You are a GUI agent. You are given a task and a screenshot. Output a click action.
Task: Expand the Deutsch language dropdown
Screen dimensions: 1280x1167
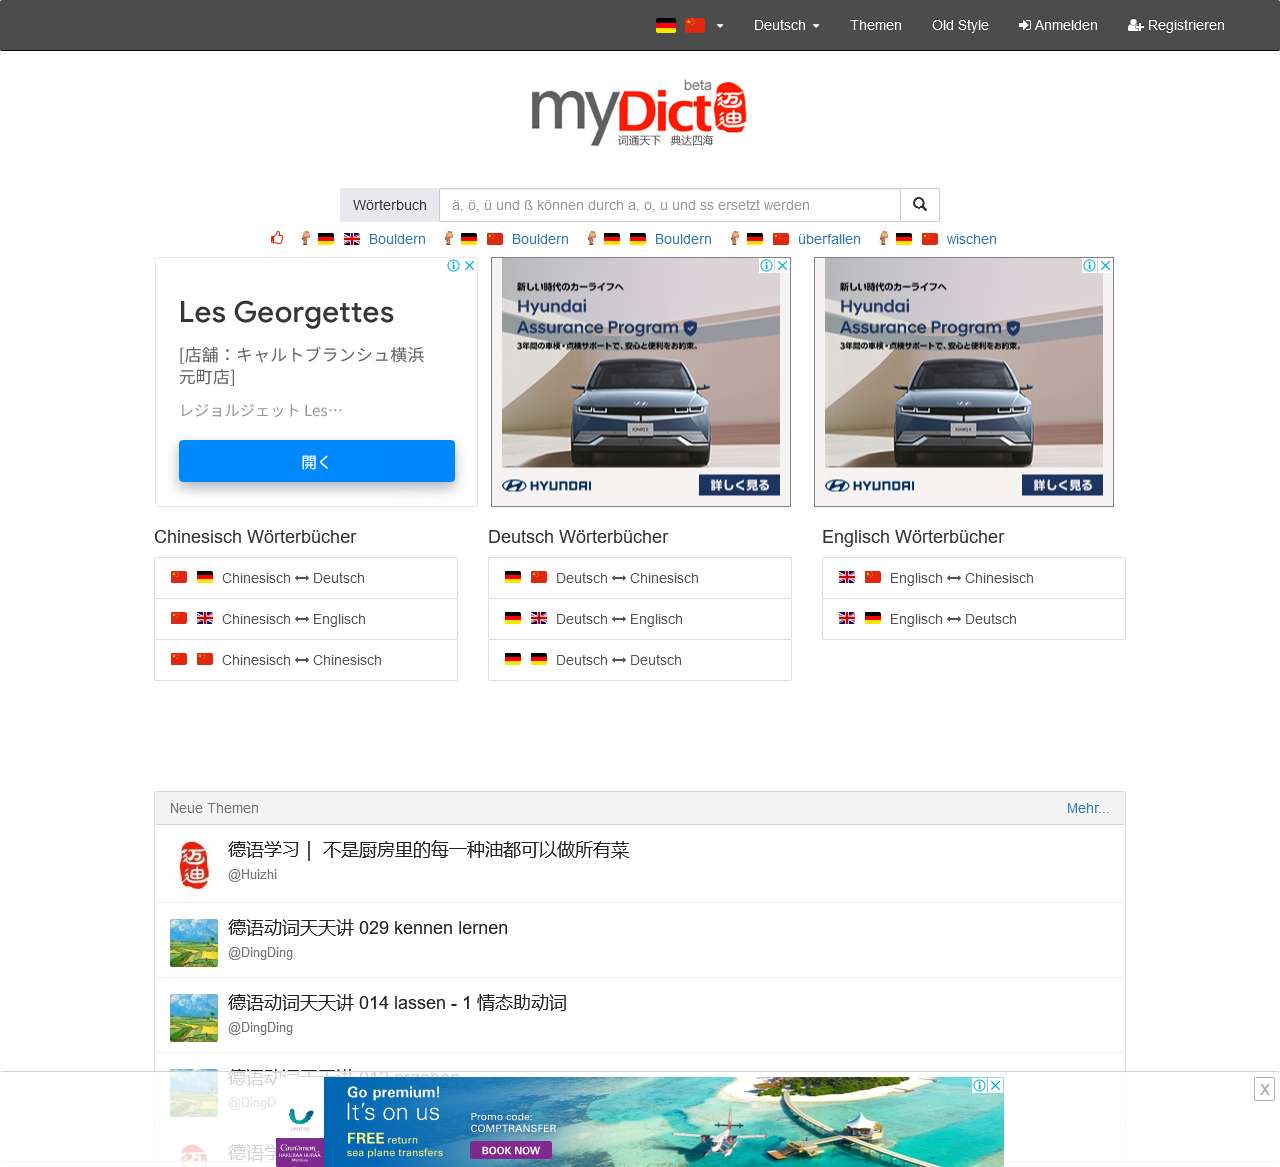786,25
